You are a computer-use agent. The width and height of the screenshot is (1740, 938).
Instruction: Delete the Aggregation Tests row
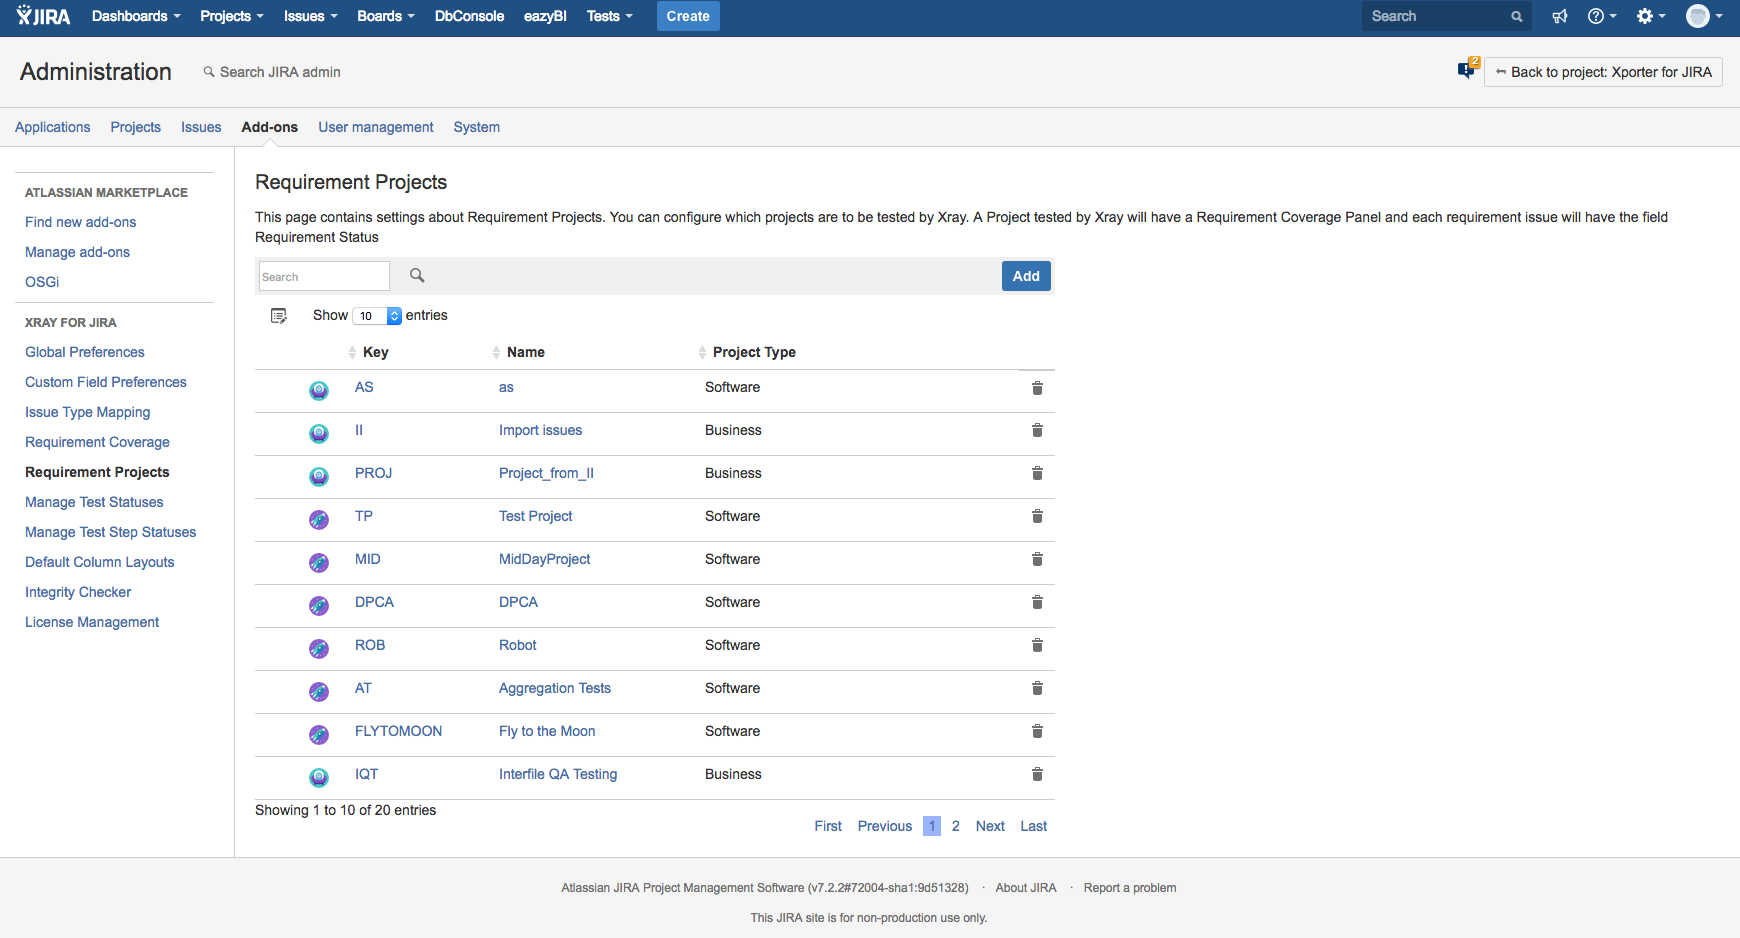coord(1037,688)
